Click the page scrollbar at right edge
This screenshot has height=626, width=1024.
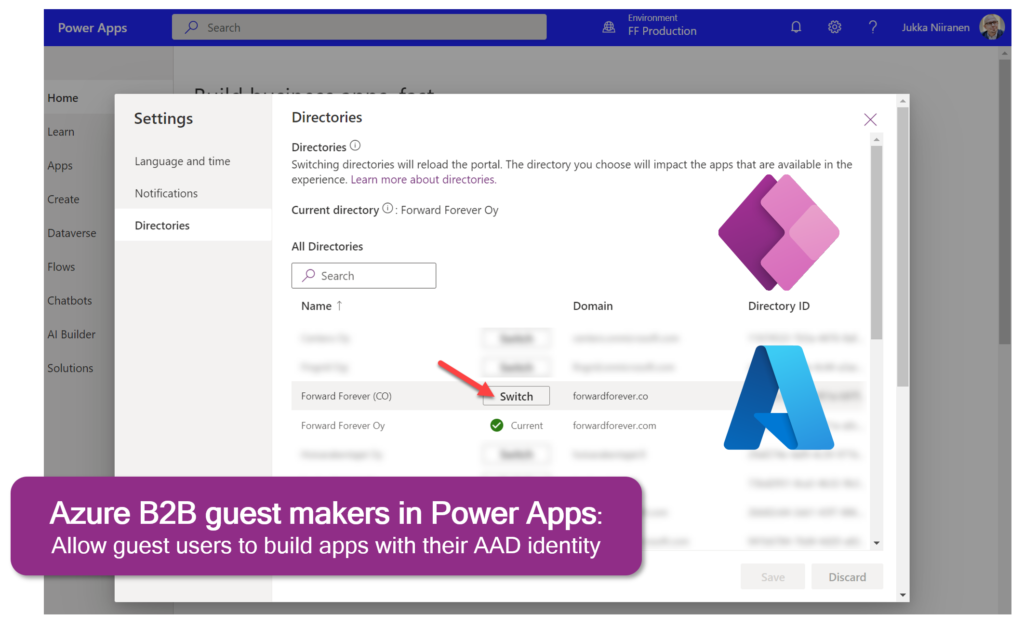click(1005, 202)
